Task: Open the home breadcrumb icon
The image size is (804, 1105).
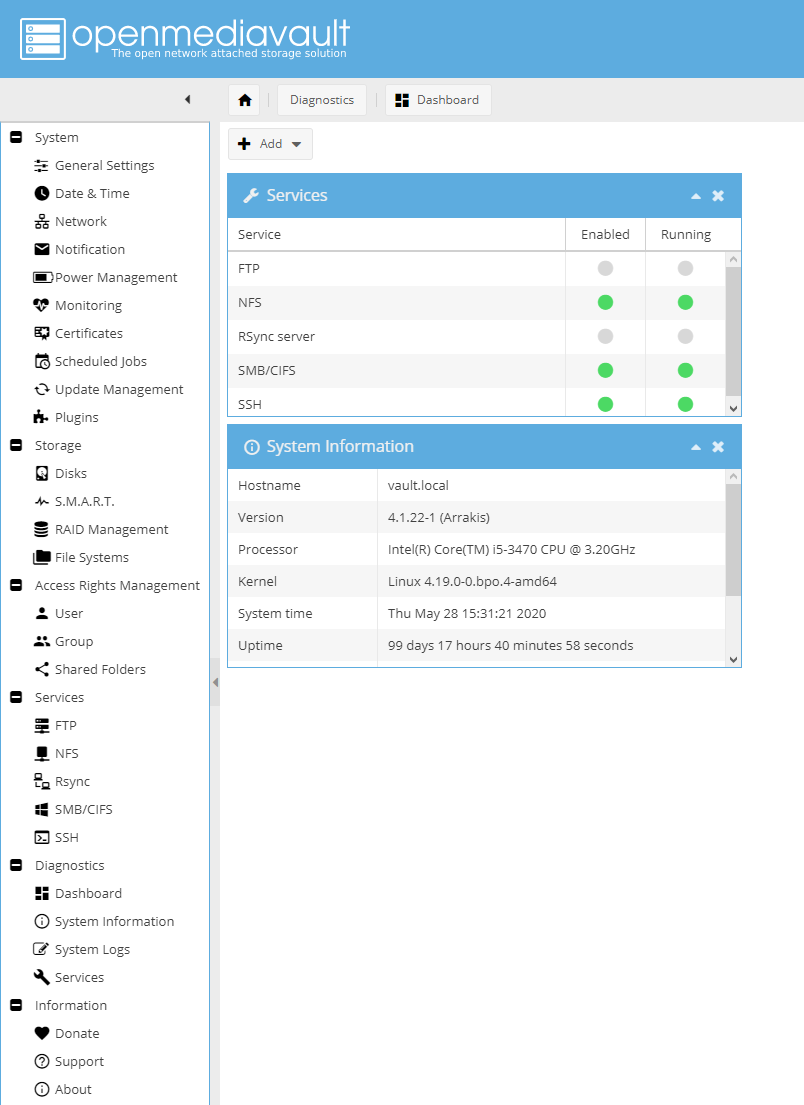Action: (x=243, y=99)
